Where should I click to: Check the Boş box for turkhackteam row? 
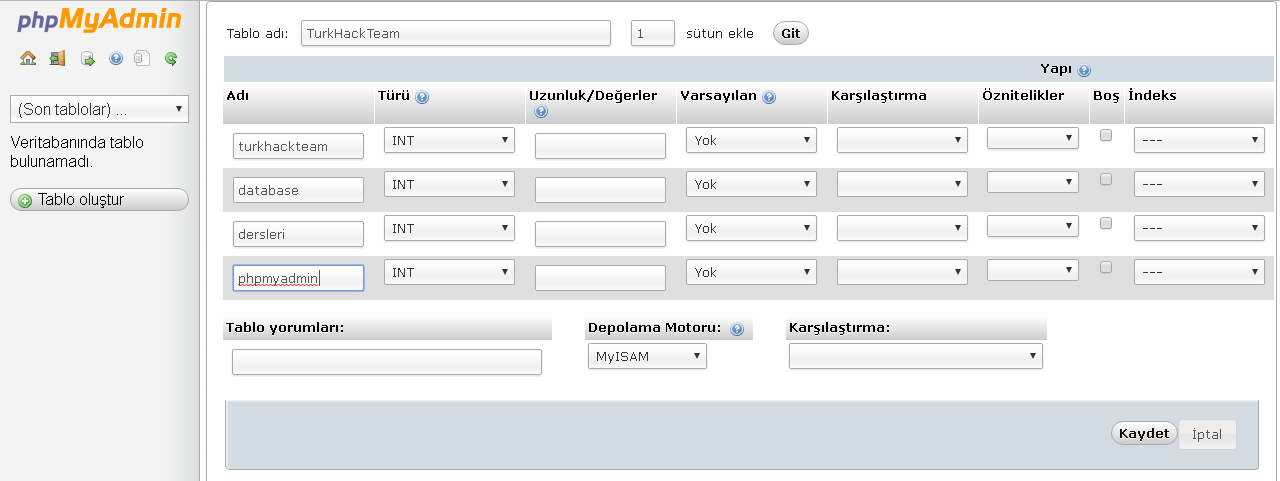[x=1106, y=136]
